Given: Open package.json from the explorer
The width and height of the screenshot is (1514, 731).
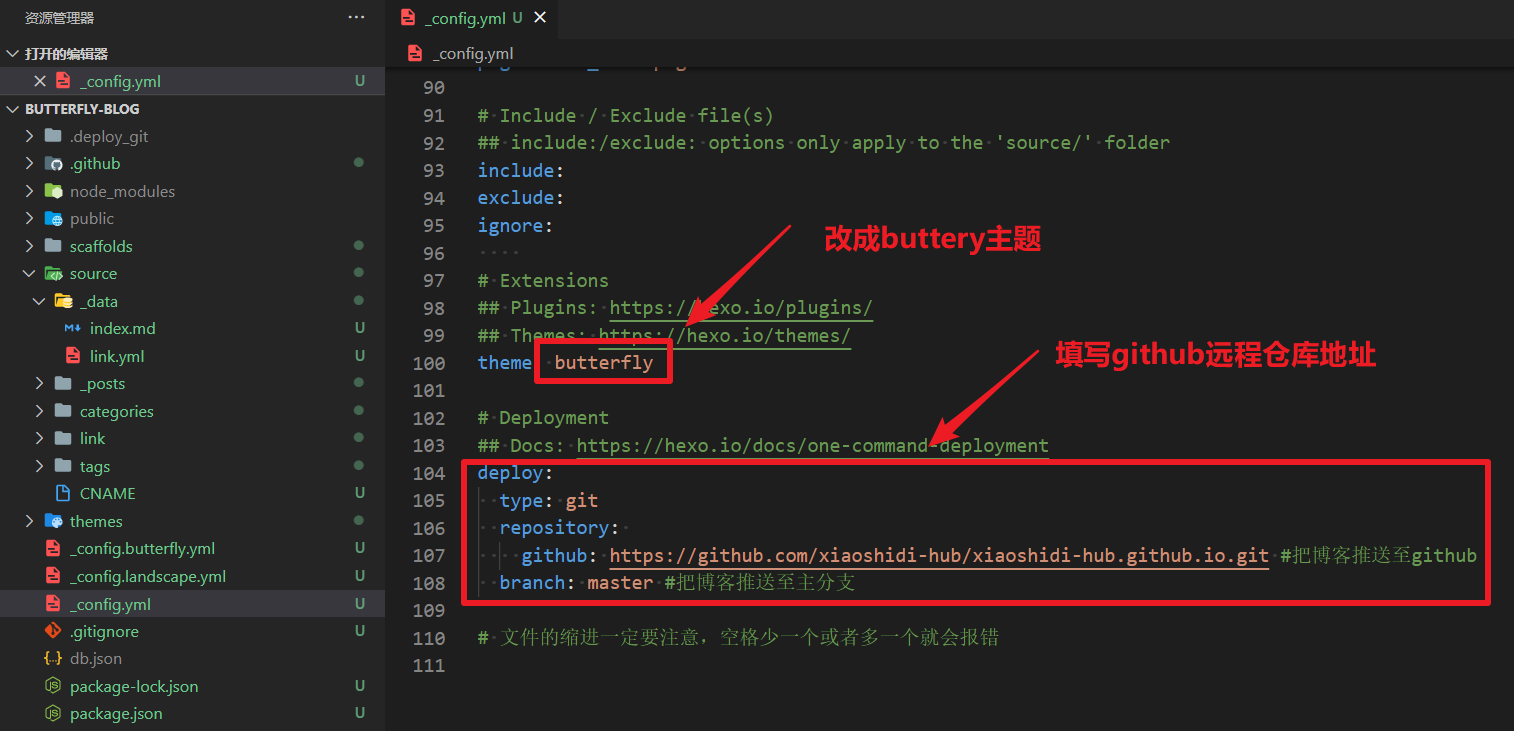Looking at the screenshot, I should click(x=116, y=713).
